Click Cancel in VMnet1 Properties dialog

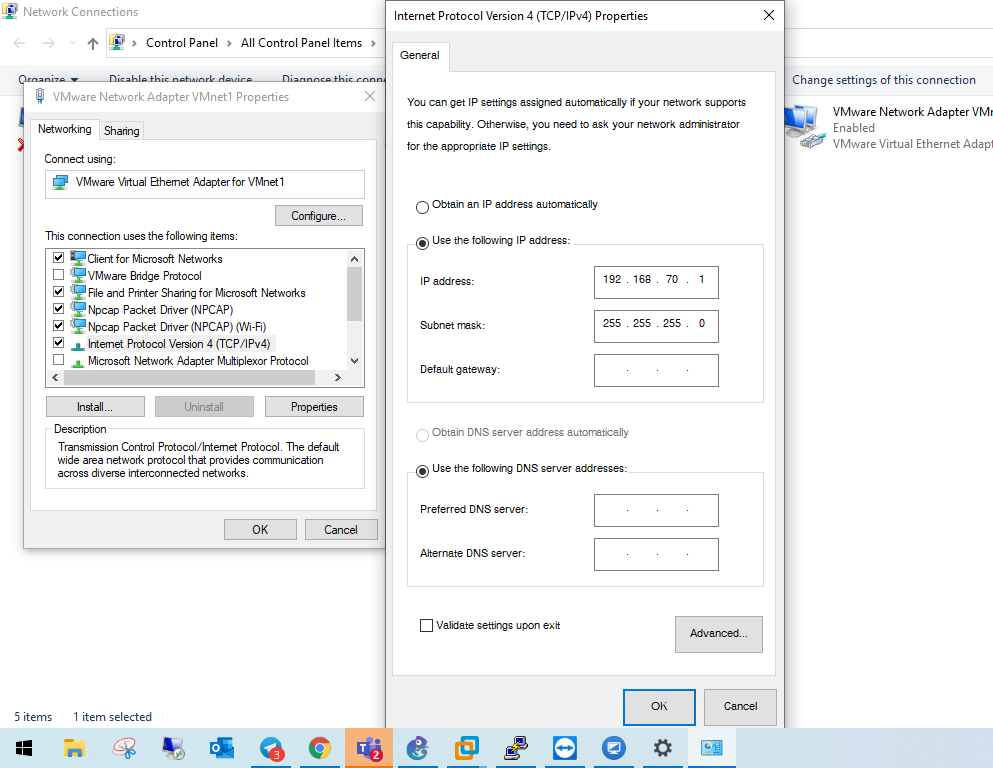(x=341, y=529)
